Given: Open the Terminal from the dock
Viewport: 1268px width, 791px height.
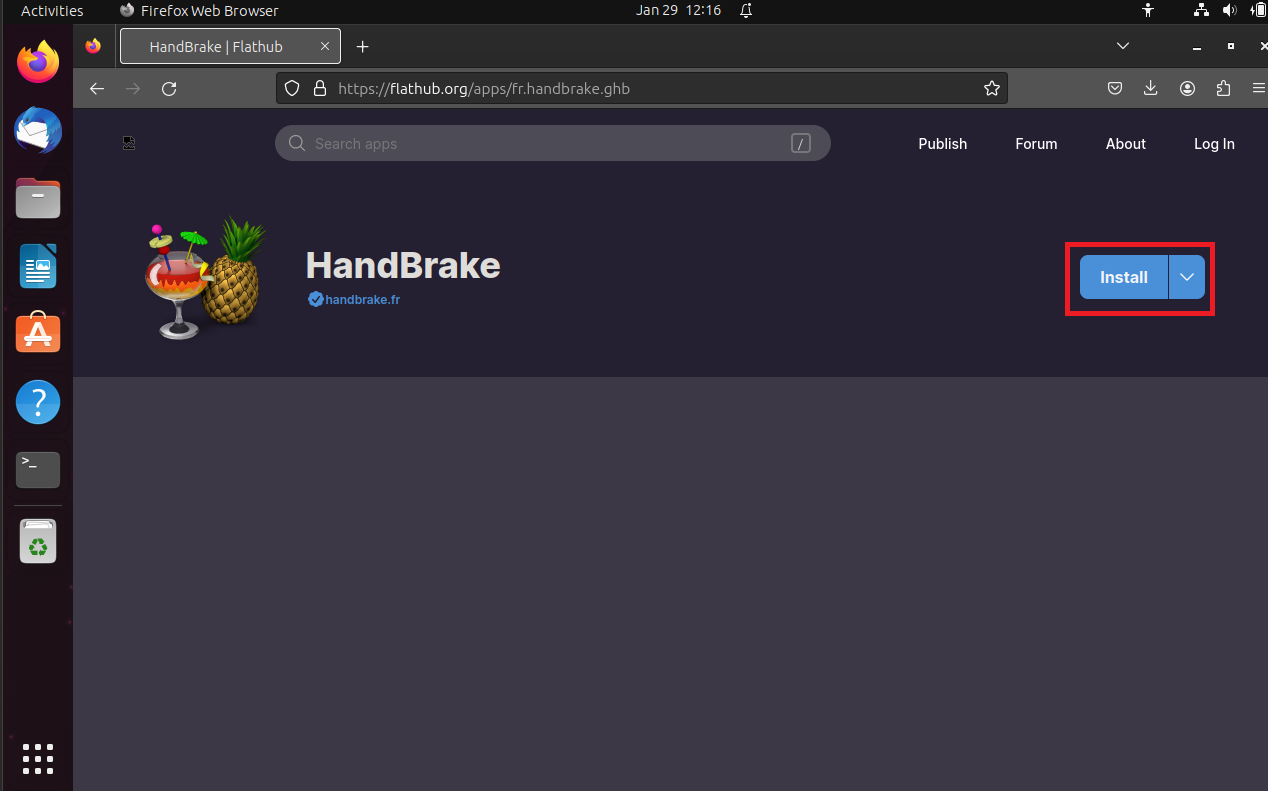Looking at the screenshot, I should pyautogui.click(x=37, y=469).
